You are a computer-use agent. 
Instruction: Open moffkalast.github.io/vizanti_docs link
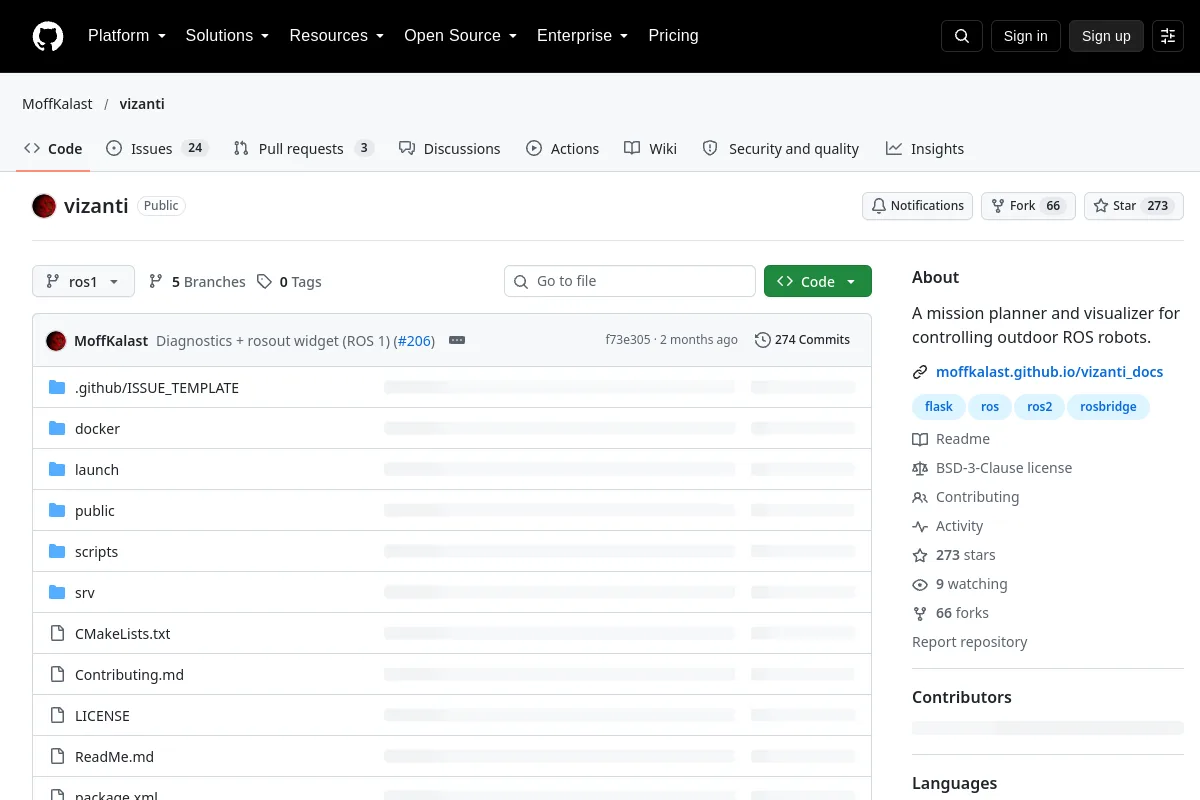[1050, 372]
